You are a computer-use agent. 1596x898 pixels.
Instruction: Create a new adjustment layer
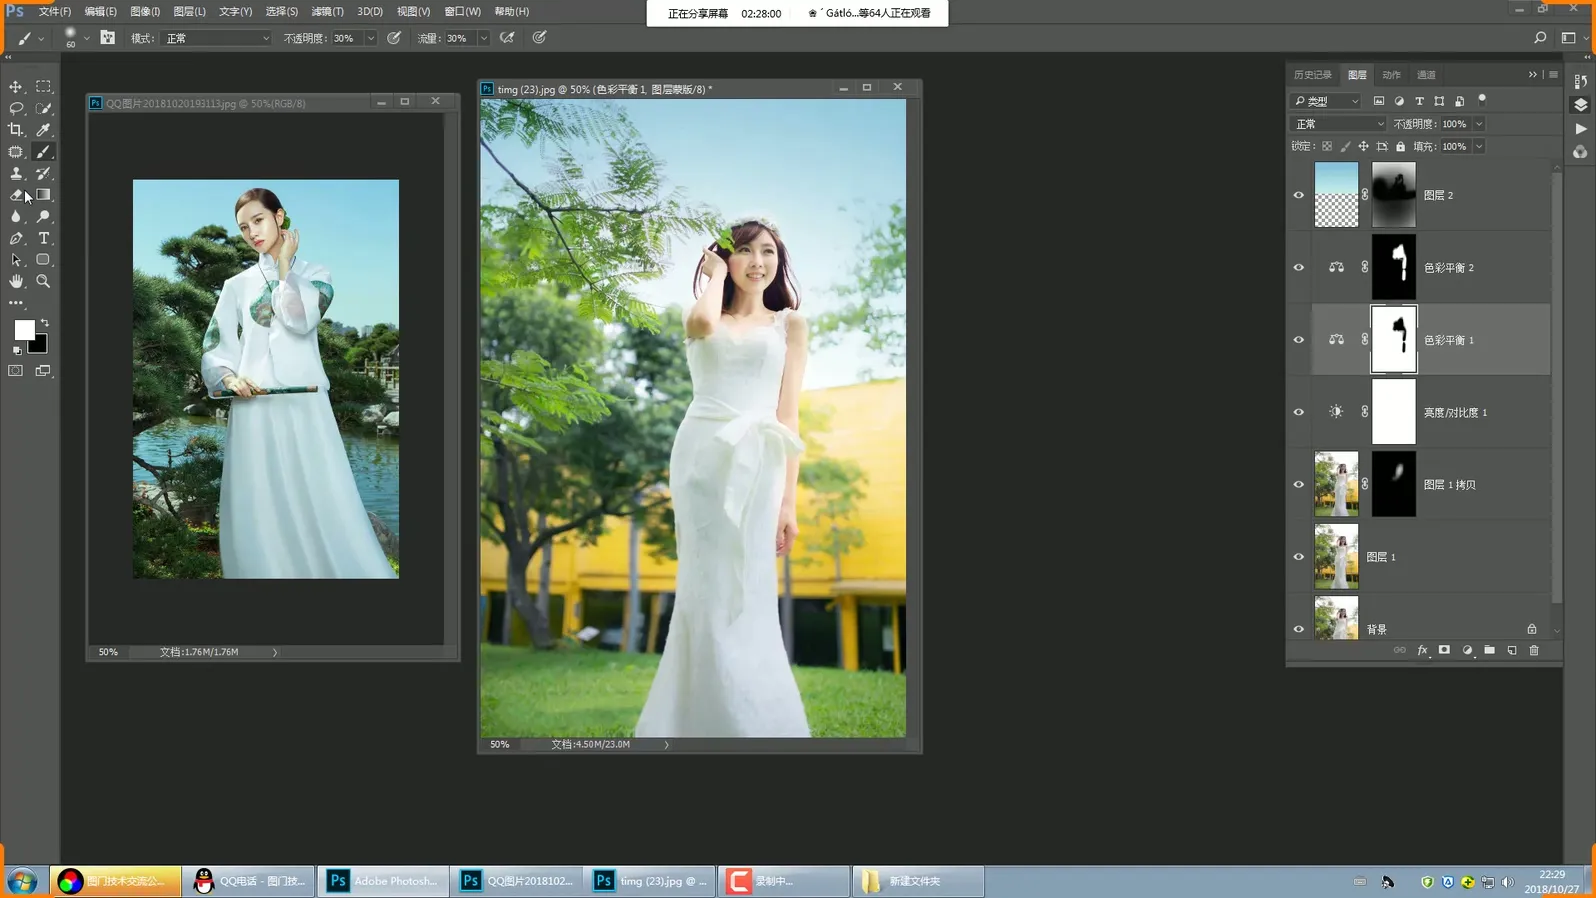click(x=1467, y=650)
